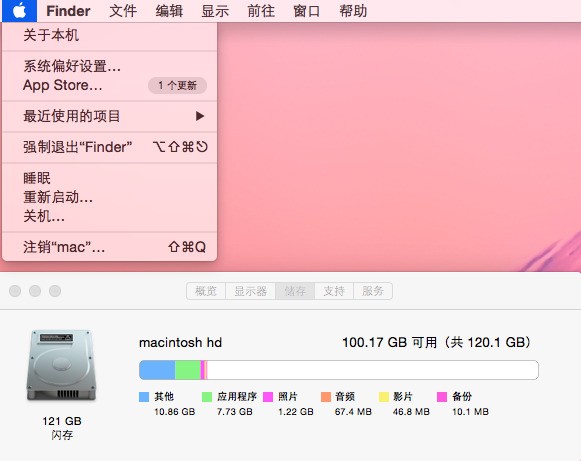The width and height of the screenshot is (581, 461).
Task: Click the macintosh hd volume name
Action: [180, 342]
